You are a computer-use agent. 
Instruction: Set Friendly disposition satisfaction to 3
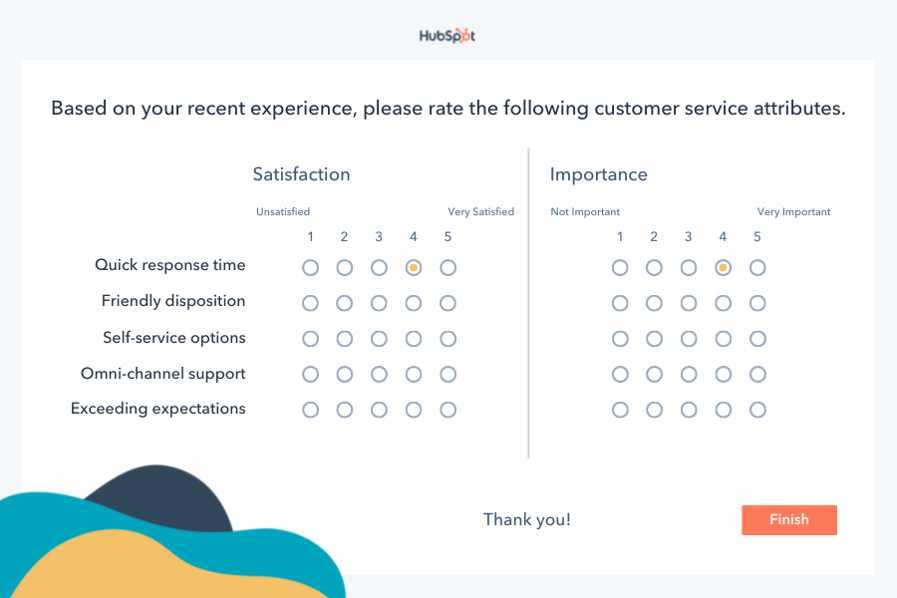click(x=379, y=303)
